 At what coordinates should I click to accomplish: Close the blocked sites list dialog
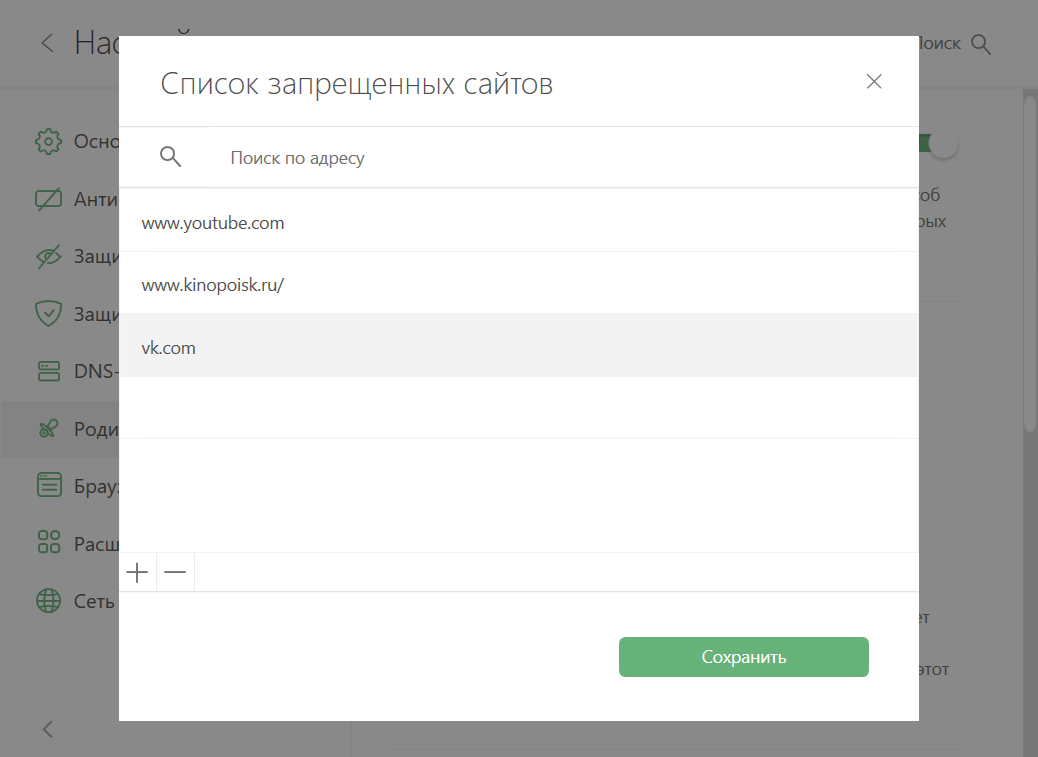point(874,81)
